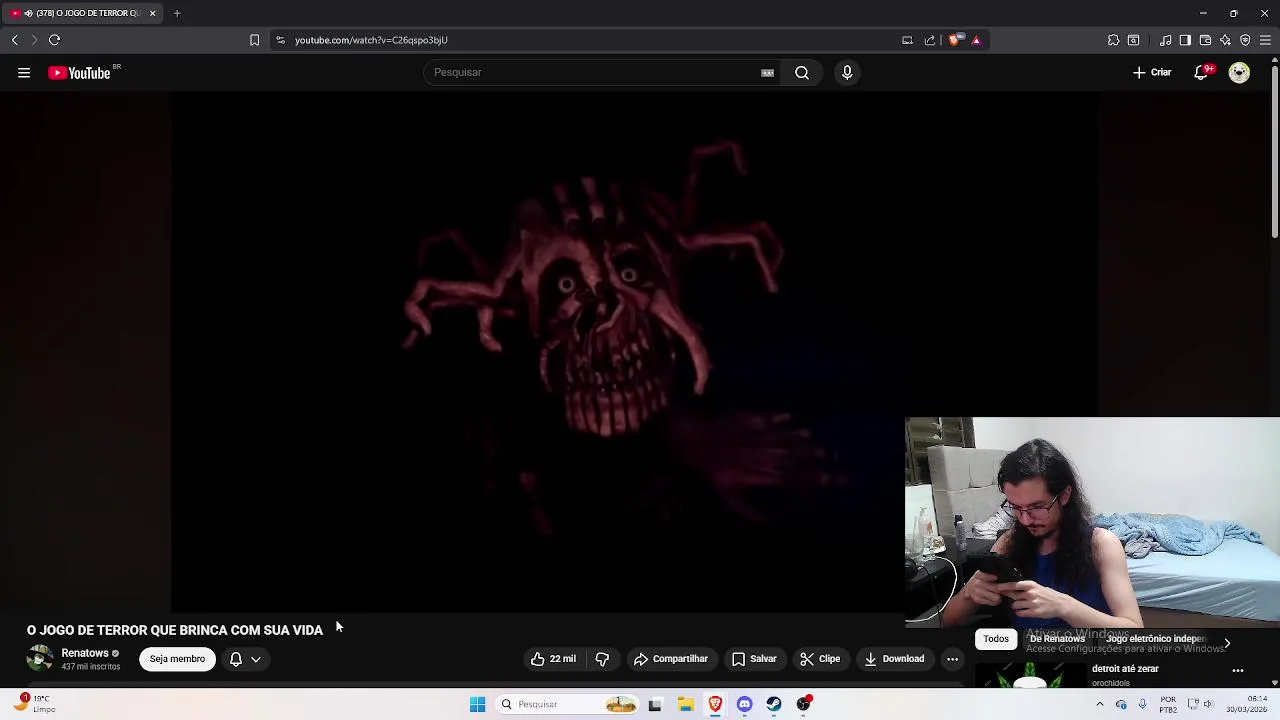Viewport: 1280px width, 720px height.
Task: Open Brave Shields lion icon
Action: click(955, 40)
